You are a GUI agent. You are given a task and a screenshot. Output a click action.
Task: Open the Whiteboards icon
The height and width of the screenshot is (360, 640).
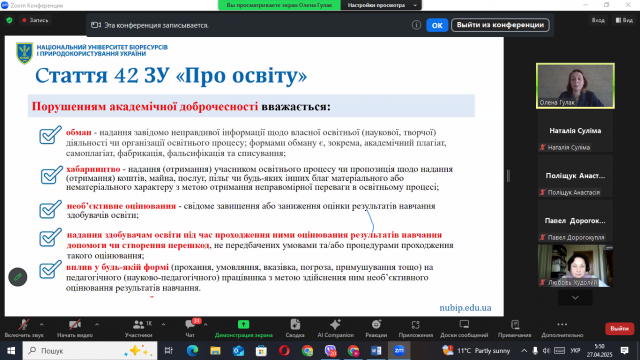pos(464,325)
